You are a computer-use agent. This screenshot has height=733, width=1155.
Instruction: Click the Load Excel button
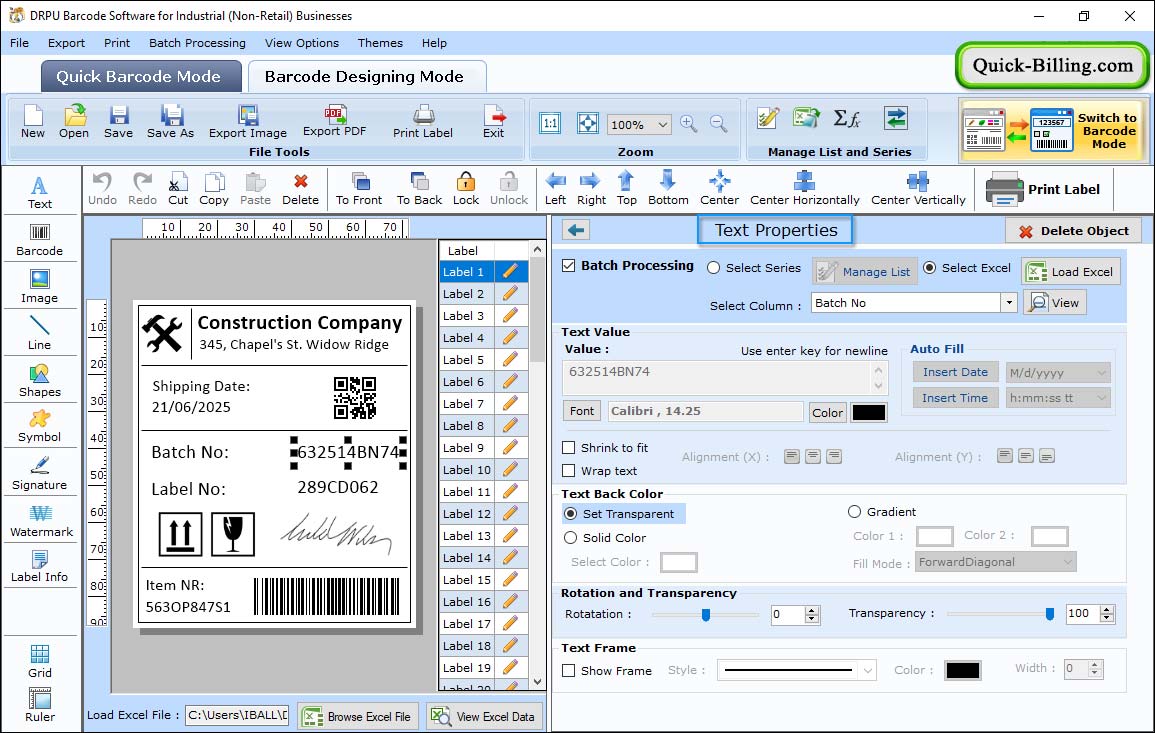[1071, 272]
